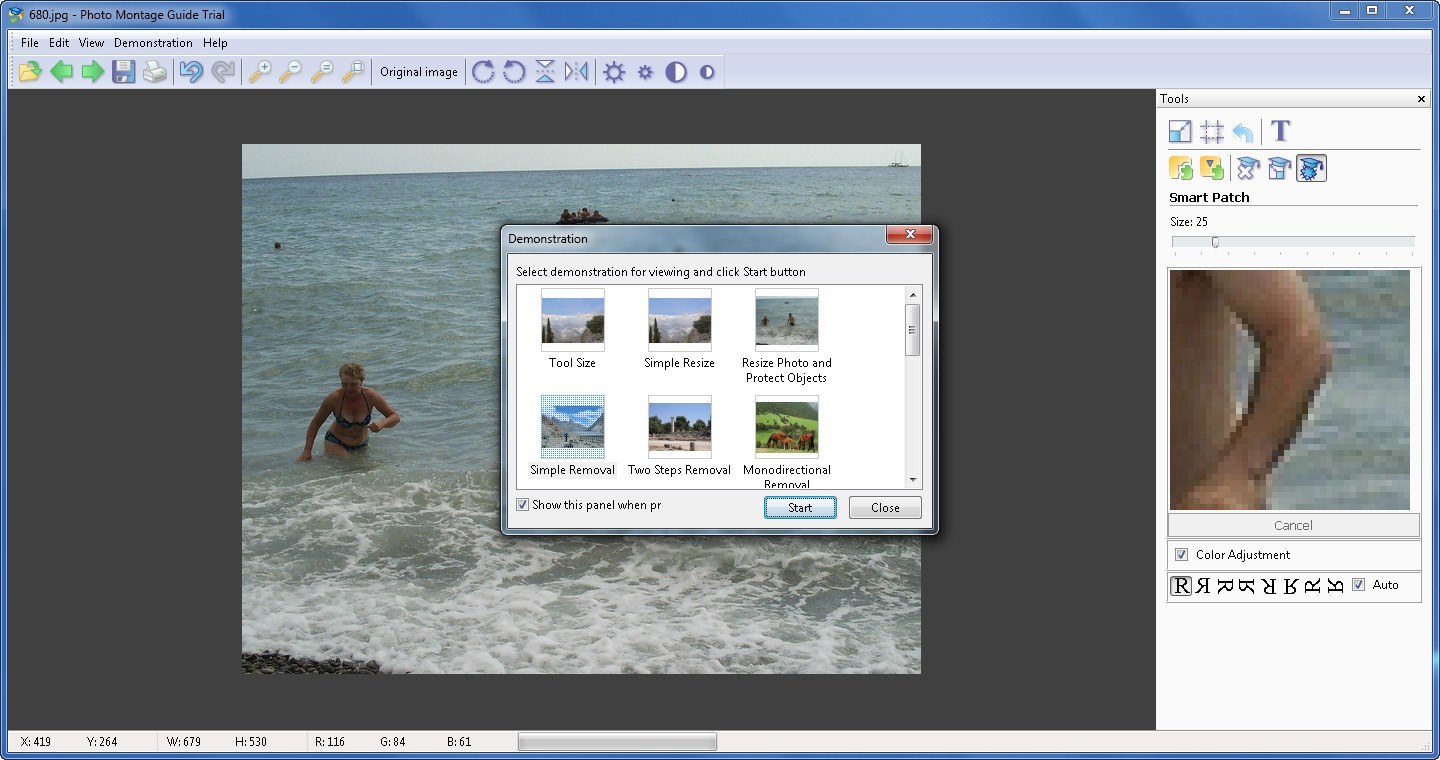Click the brightness adjustment sun icon

[x=613, y=71]
